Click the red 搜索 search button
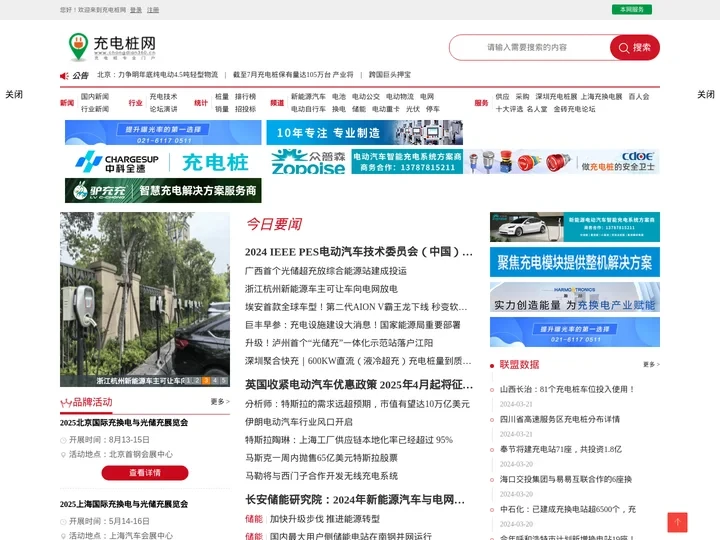The height and width of the screenshot is (540, 720). pos(635,47)
